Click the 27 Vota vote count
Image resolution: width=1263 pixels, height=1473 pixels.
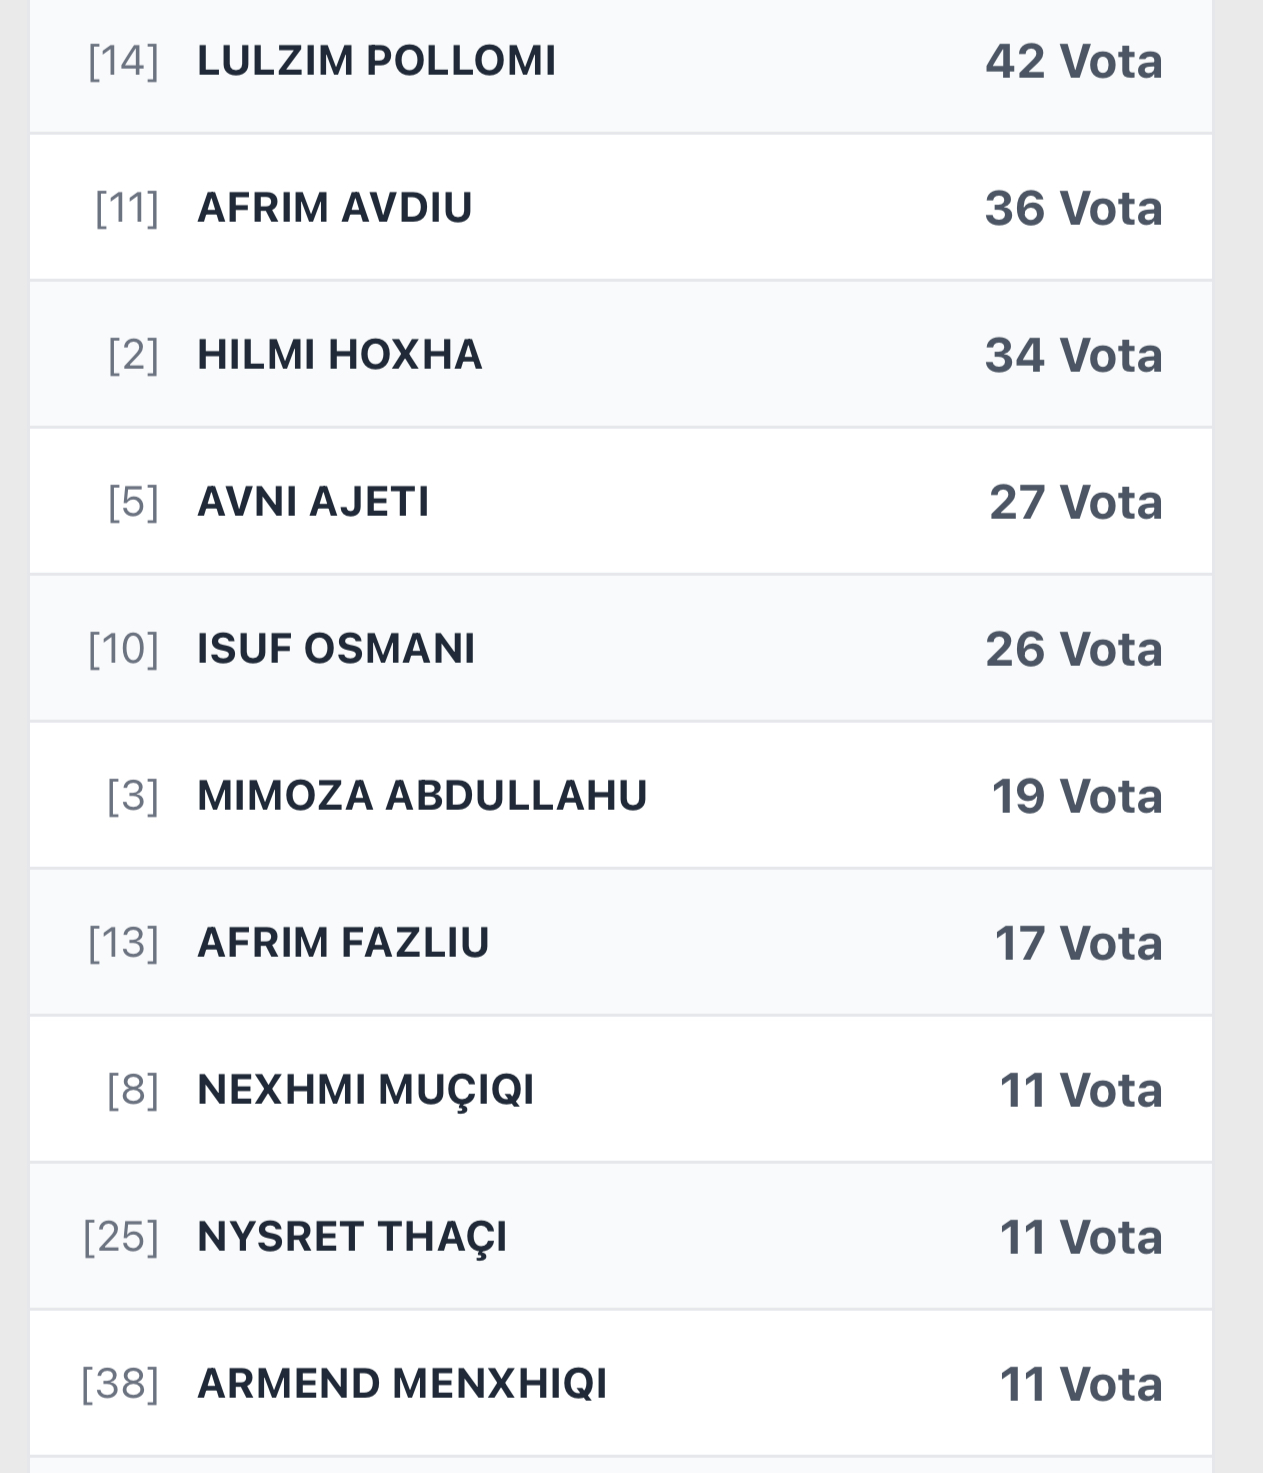1075,502
